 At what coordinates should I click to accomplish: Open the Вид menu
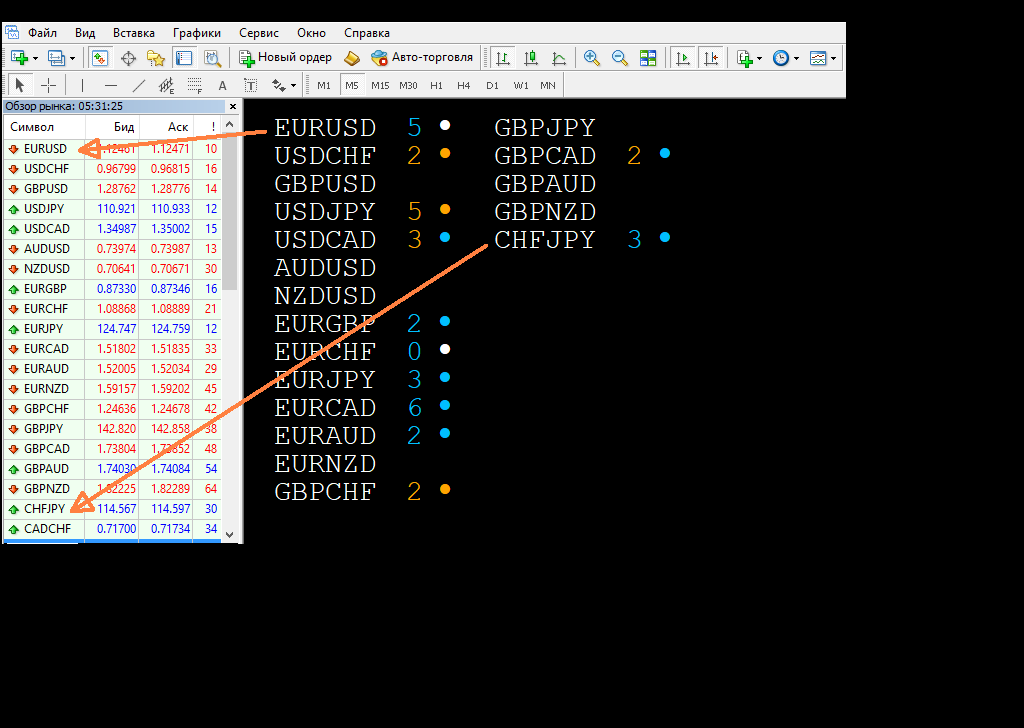point(85,33)
